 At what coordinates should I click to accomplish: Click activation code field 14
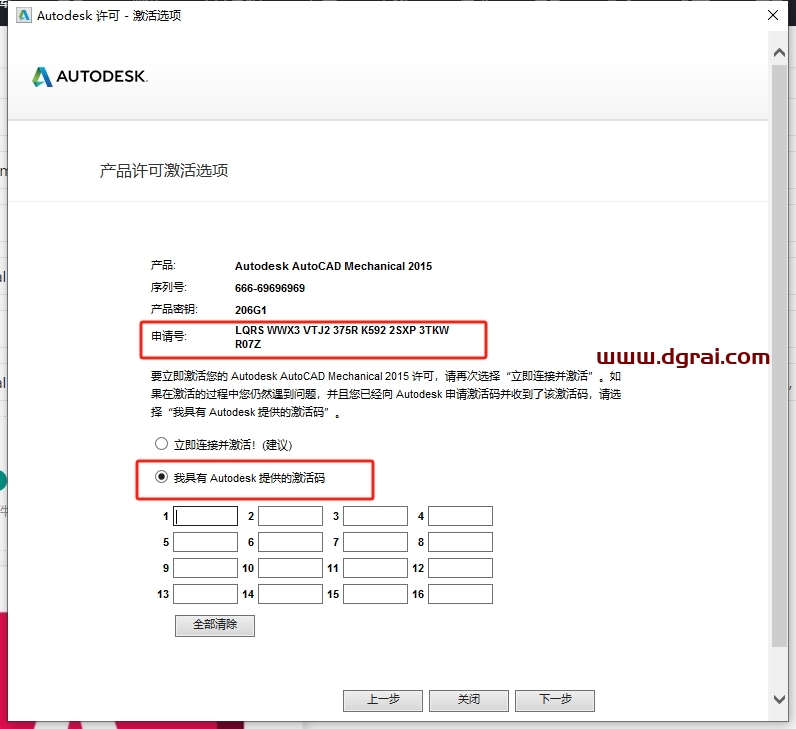click(290, 594)
